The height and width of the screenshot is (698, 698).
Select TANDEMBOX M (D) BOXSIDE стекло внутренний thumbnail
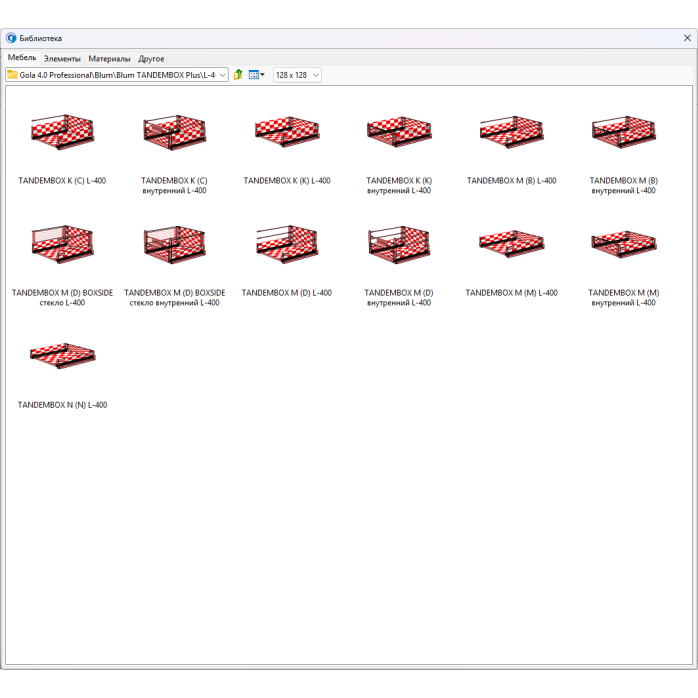tap(174, 244)
